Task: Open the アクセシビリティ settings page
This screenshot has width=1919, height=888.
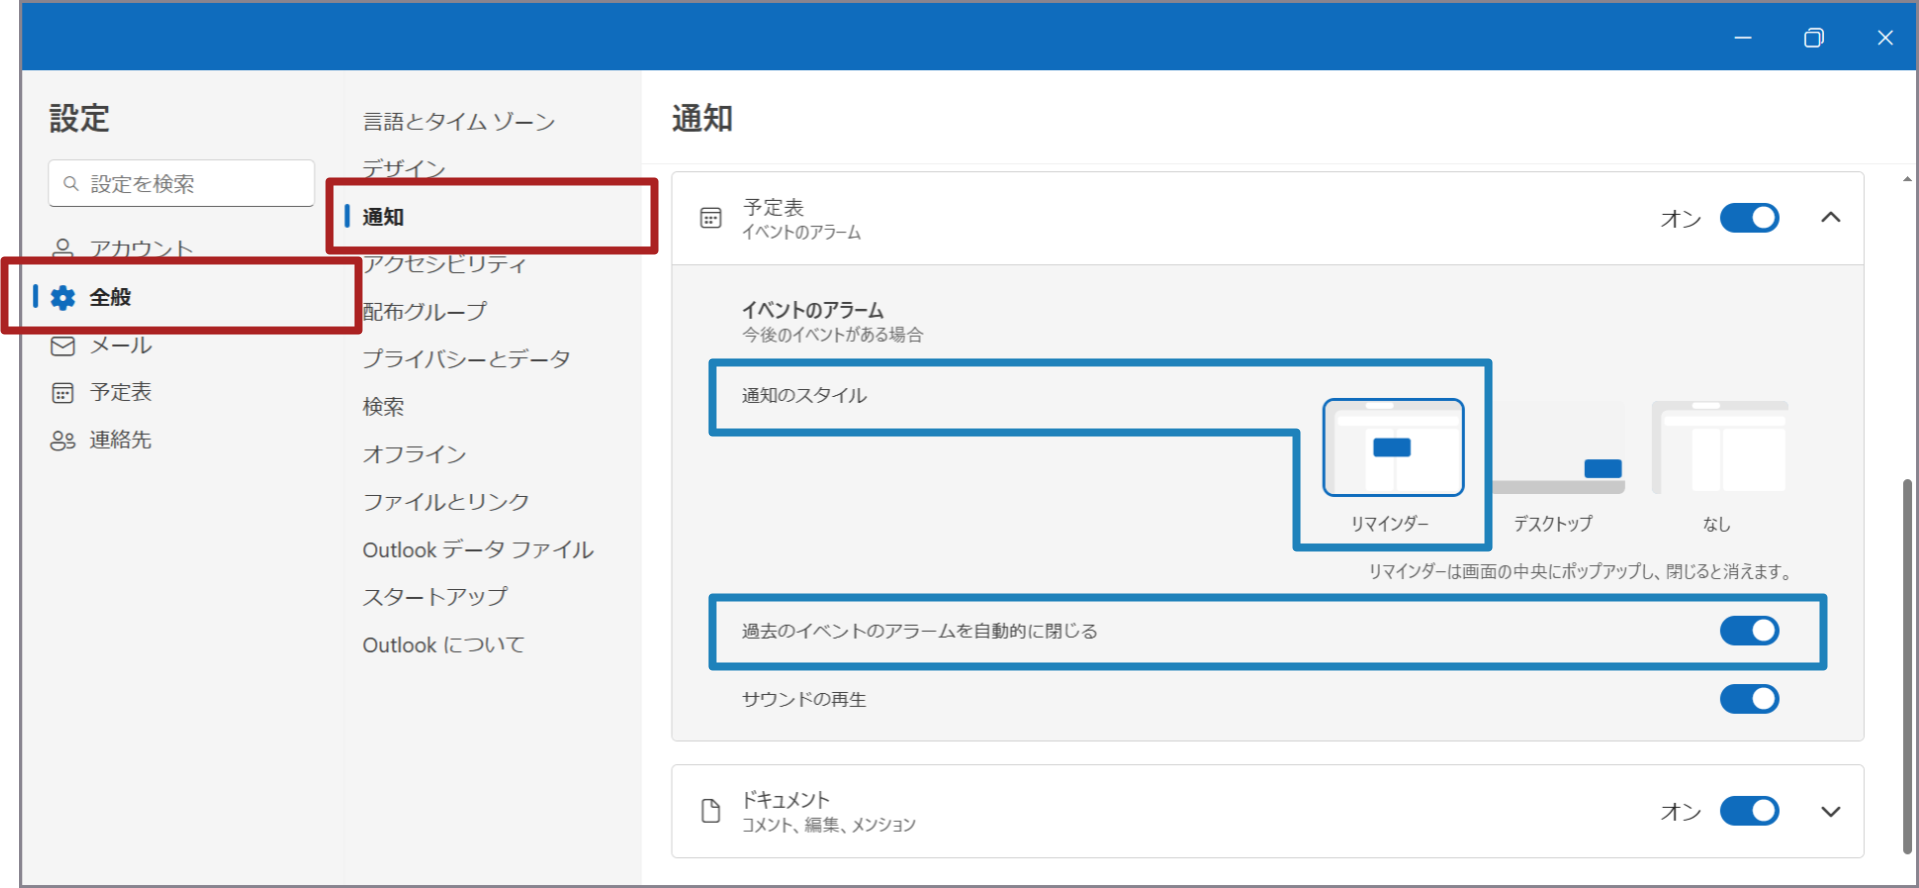Action: click(x=444, y=264)
